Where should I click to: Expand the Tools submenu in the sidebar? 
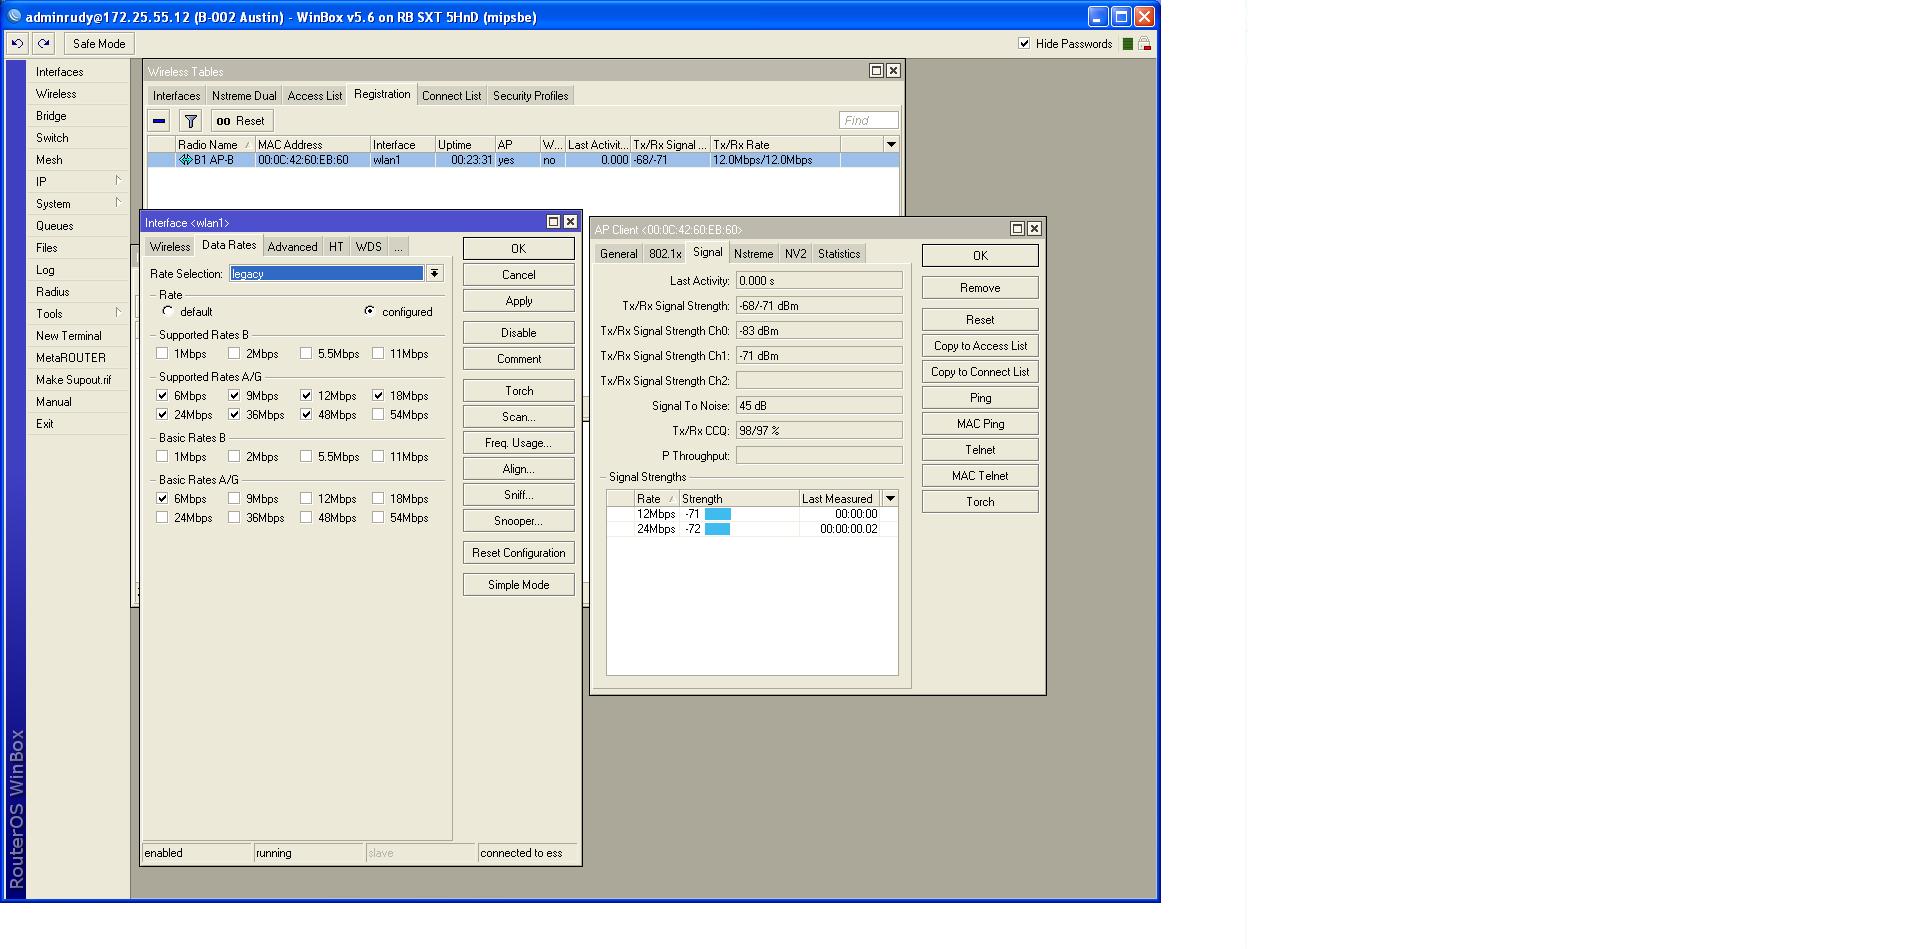tap(118, 313)
